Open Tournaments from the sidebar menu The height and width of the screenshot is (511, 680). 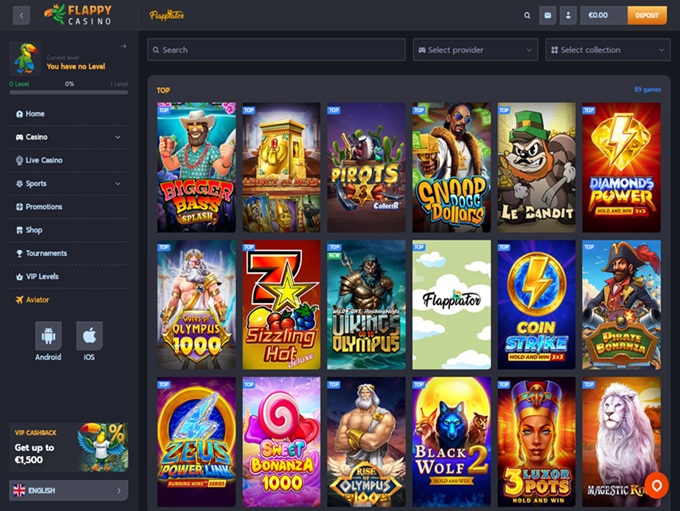(46, 253)
